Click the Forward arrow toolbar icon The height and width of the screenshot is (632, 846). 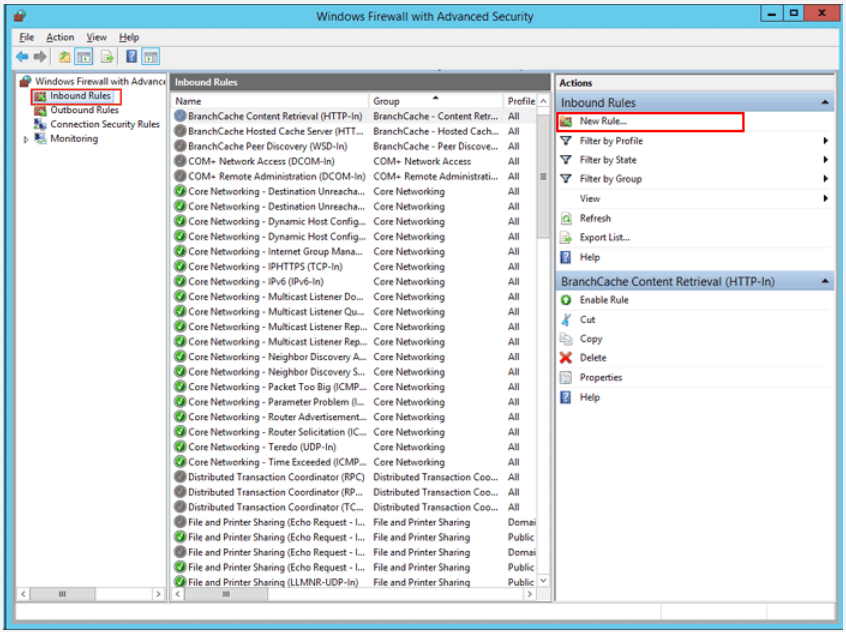[x=40, y=57]
